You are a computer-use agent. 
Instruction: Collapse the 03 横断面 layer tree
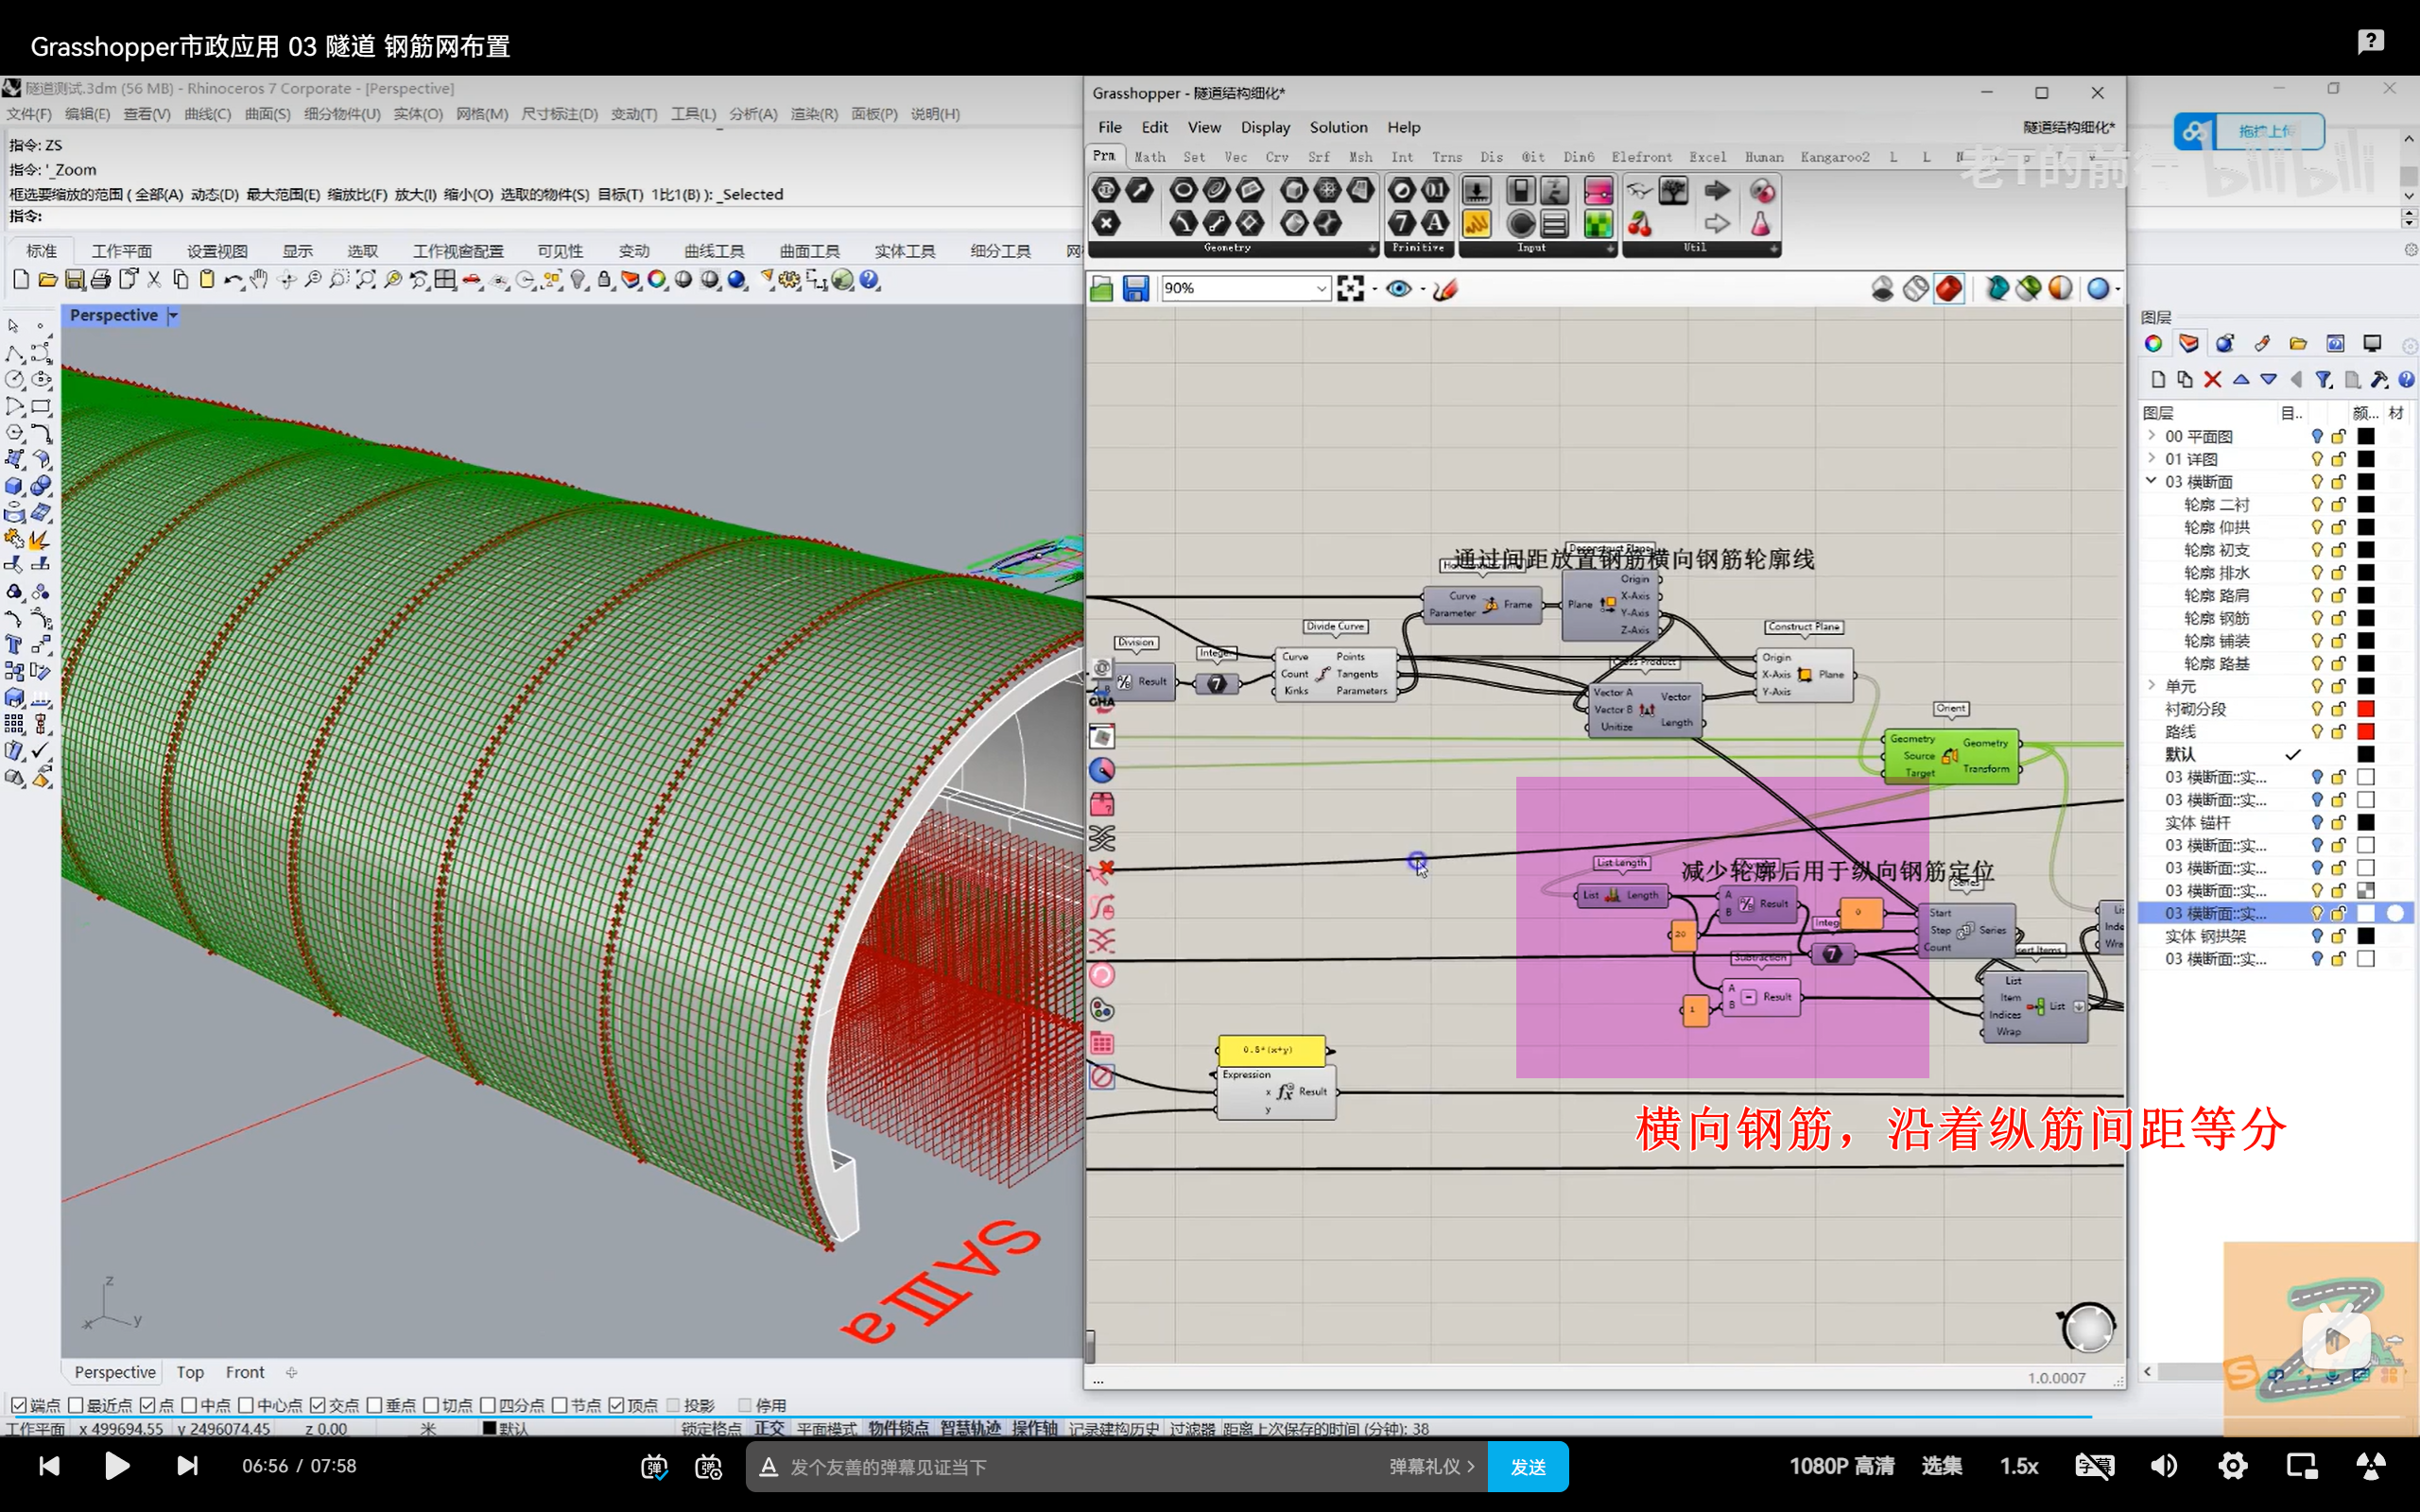tap(2151, 481)
